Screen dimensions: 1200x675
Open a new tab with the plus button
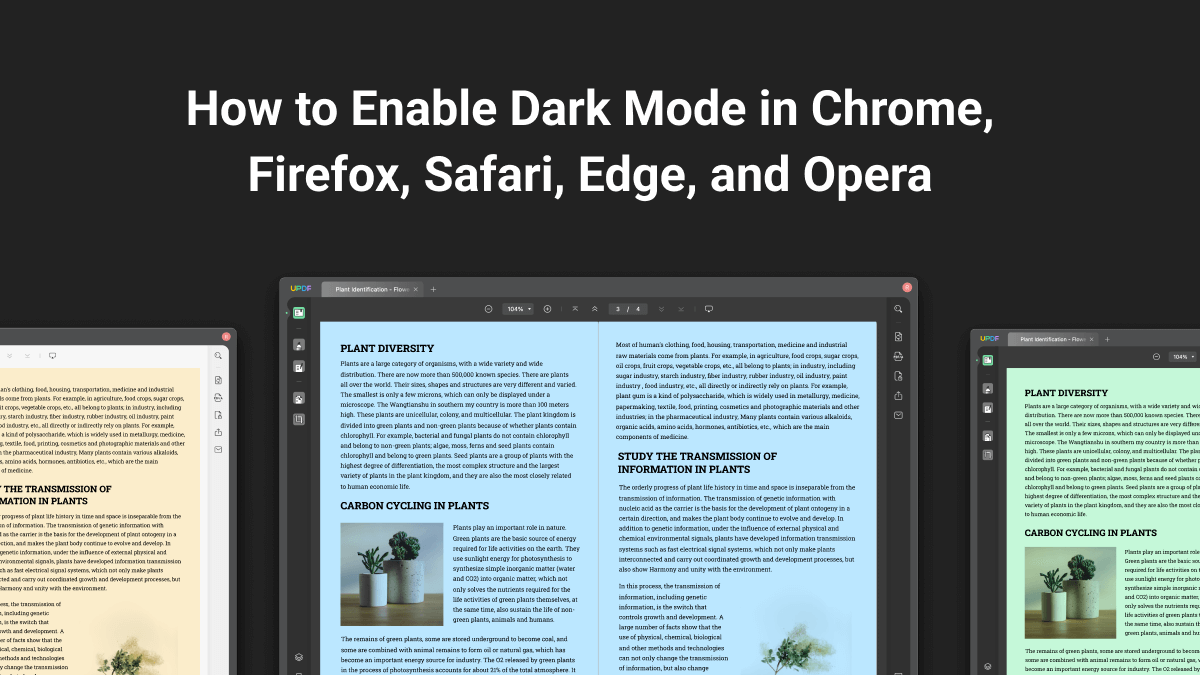433,289
